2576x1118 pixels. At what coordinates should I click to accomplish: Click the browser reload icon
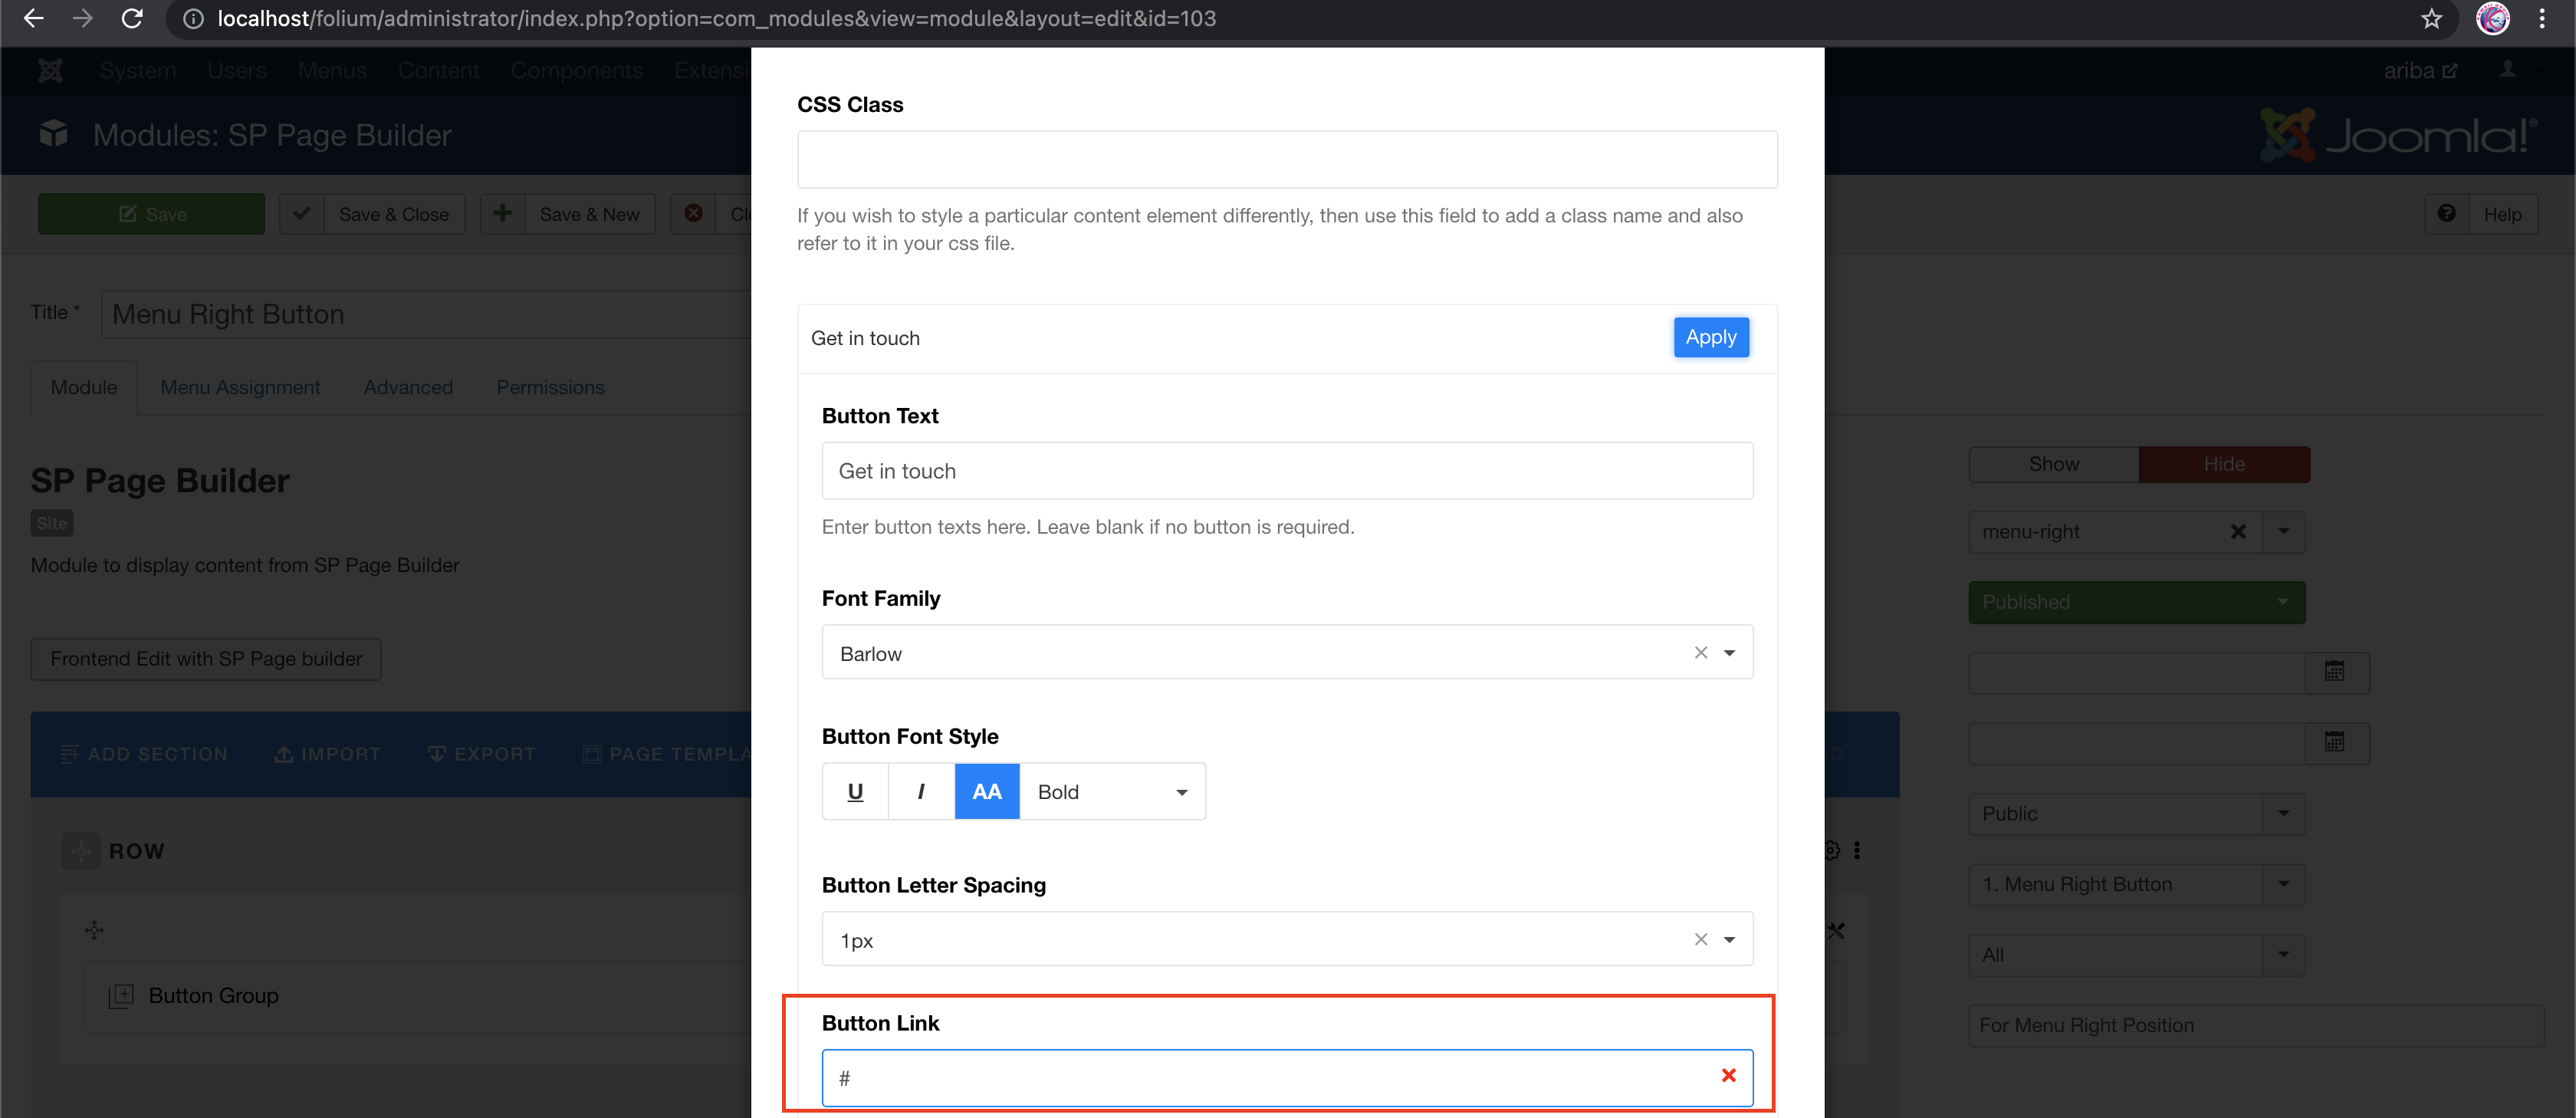[132, 19]
